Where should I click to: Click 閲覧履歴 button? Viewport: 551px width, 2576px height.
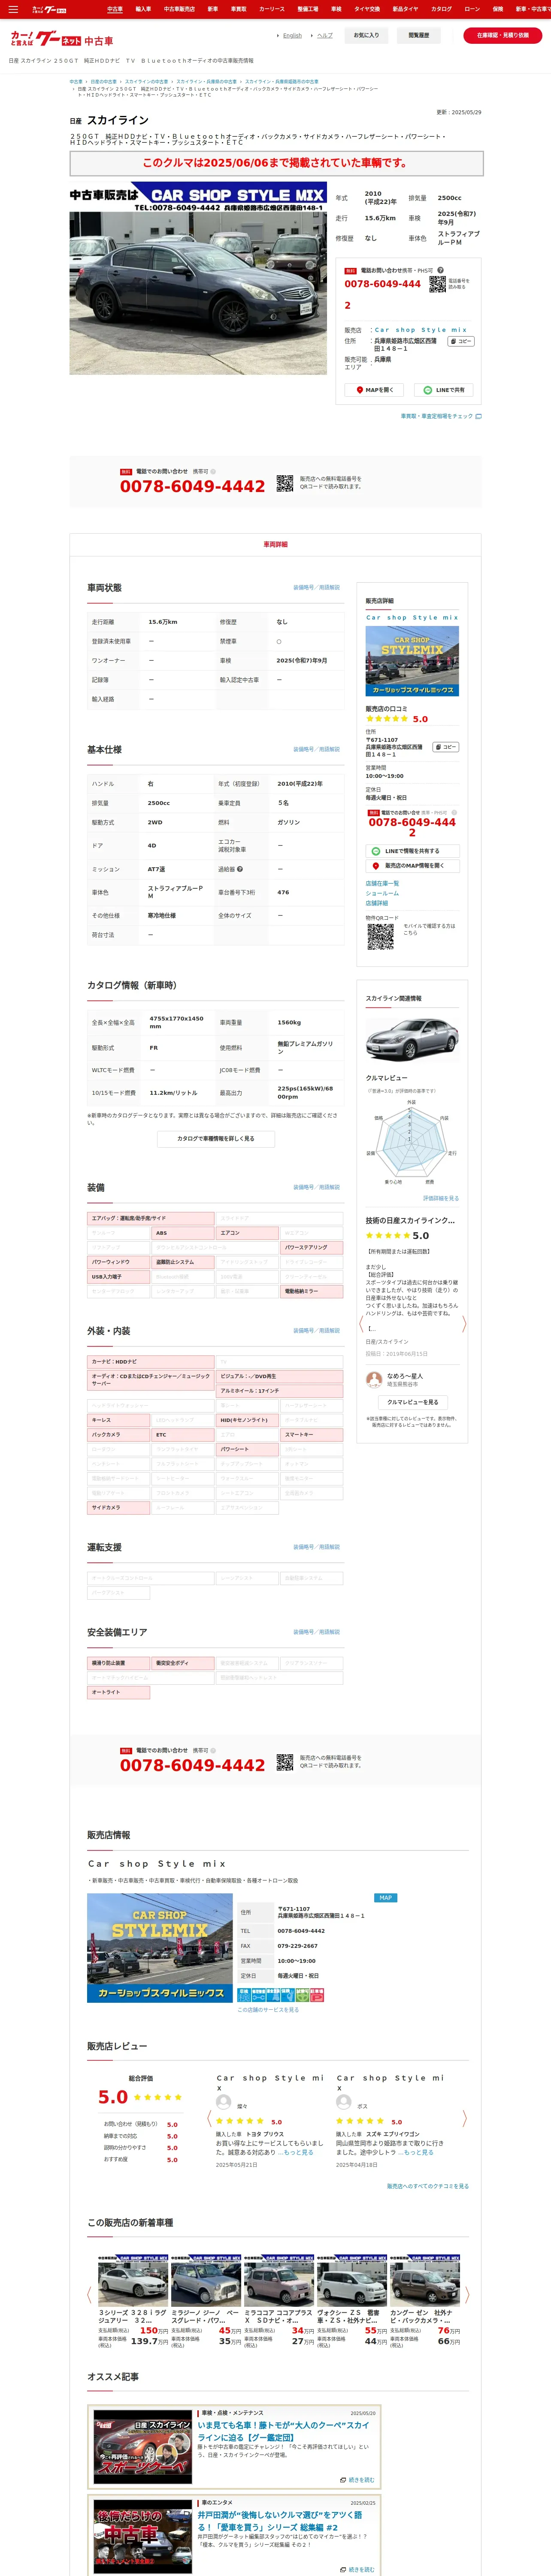click(419, 35)
